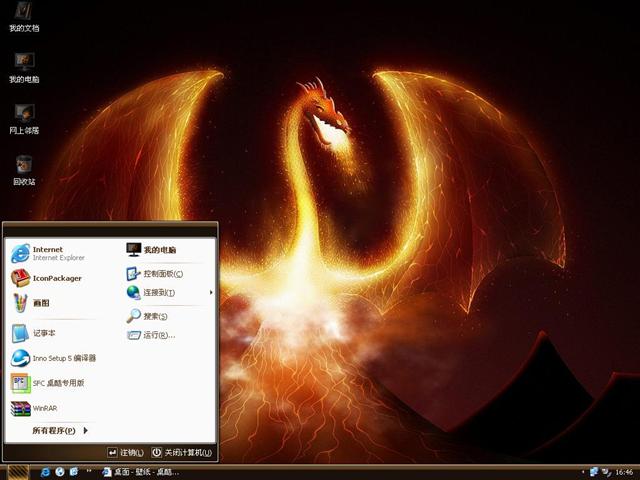Click the 我的电脑 desktop icon
The image size is (640, 480).
pos(24,65)
